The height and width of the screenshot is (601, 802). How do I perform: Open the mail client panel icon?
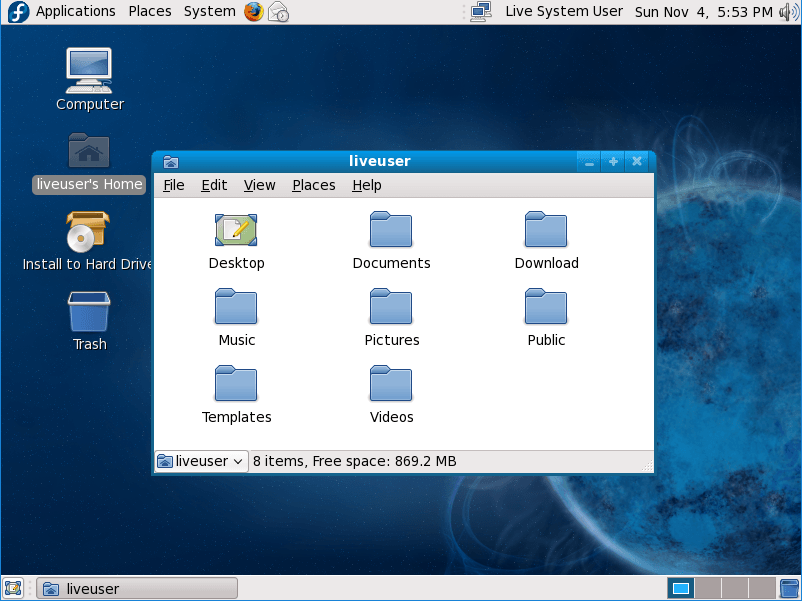(279, 12)
